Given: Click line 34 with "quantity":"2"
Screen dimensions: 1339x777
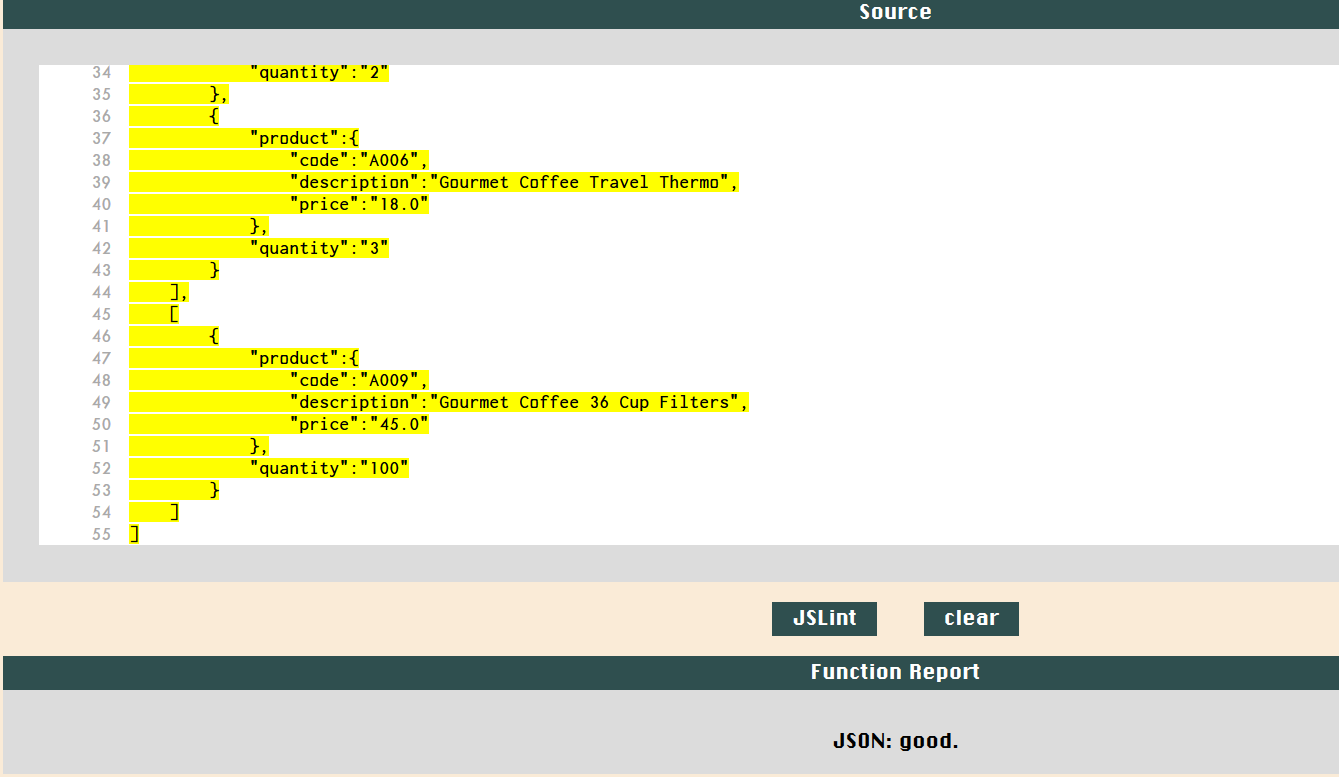Looking at the screenshot, I should (x=319, y=73).
